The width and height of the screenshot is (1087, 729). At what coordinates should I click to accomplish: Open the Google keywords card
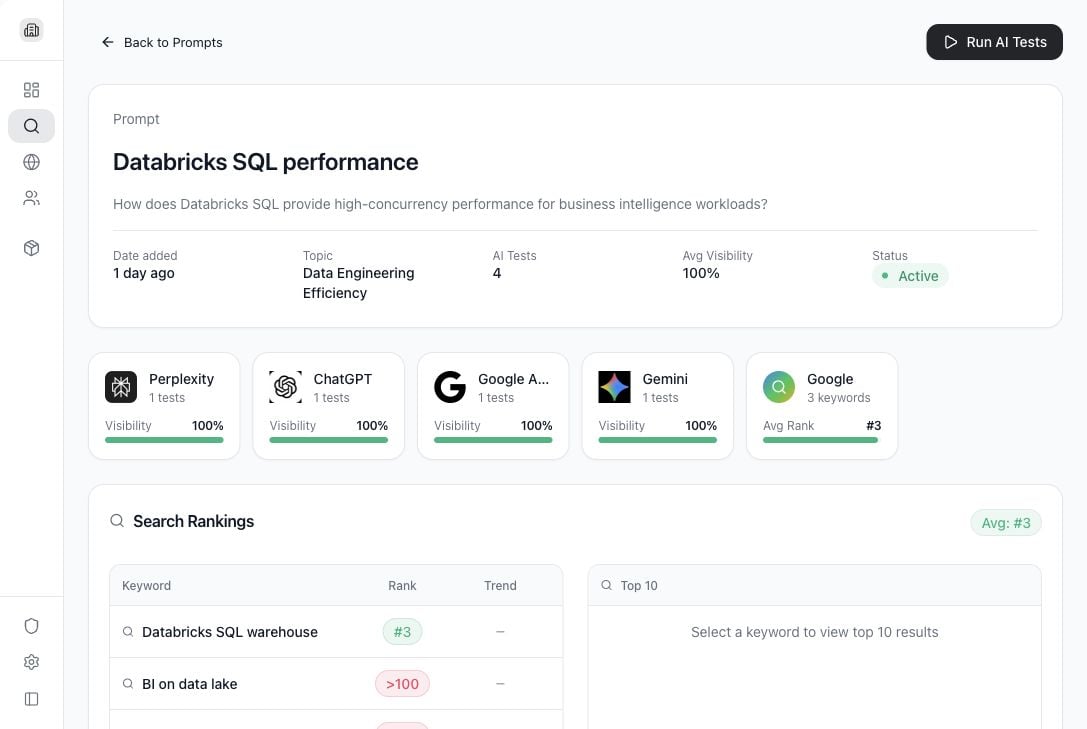point(822,406)
